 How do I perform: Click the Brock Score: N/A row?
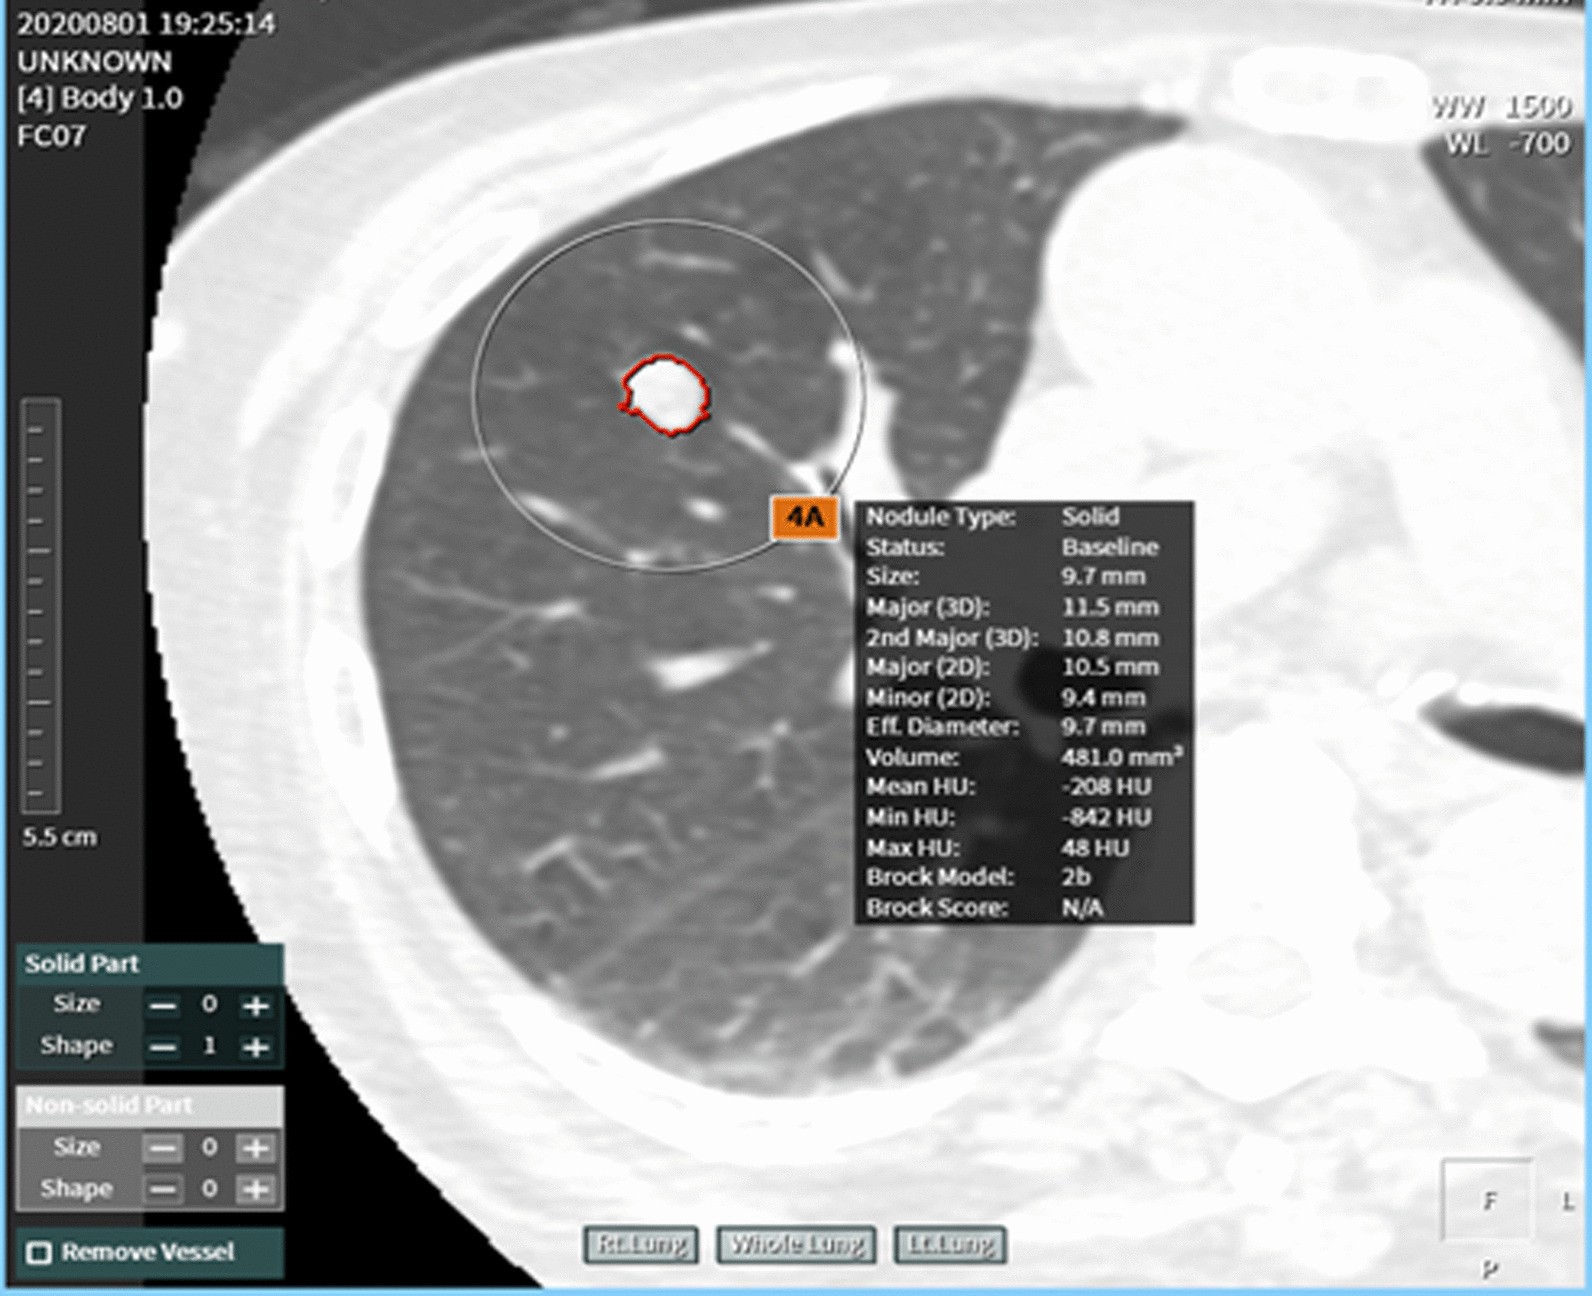(x=1023, y=907)
